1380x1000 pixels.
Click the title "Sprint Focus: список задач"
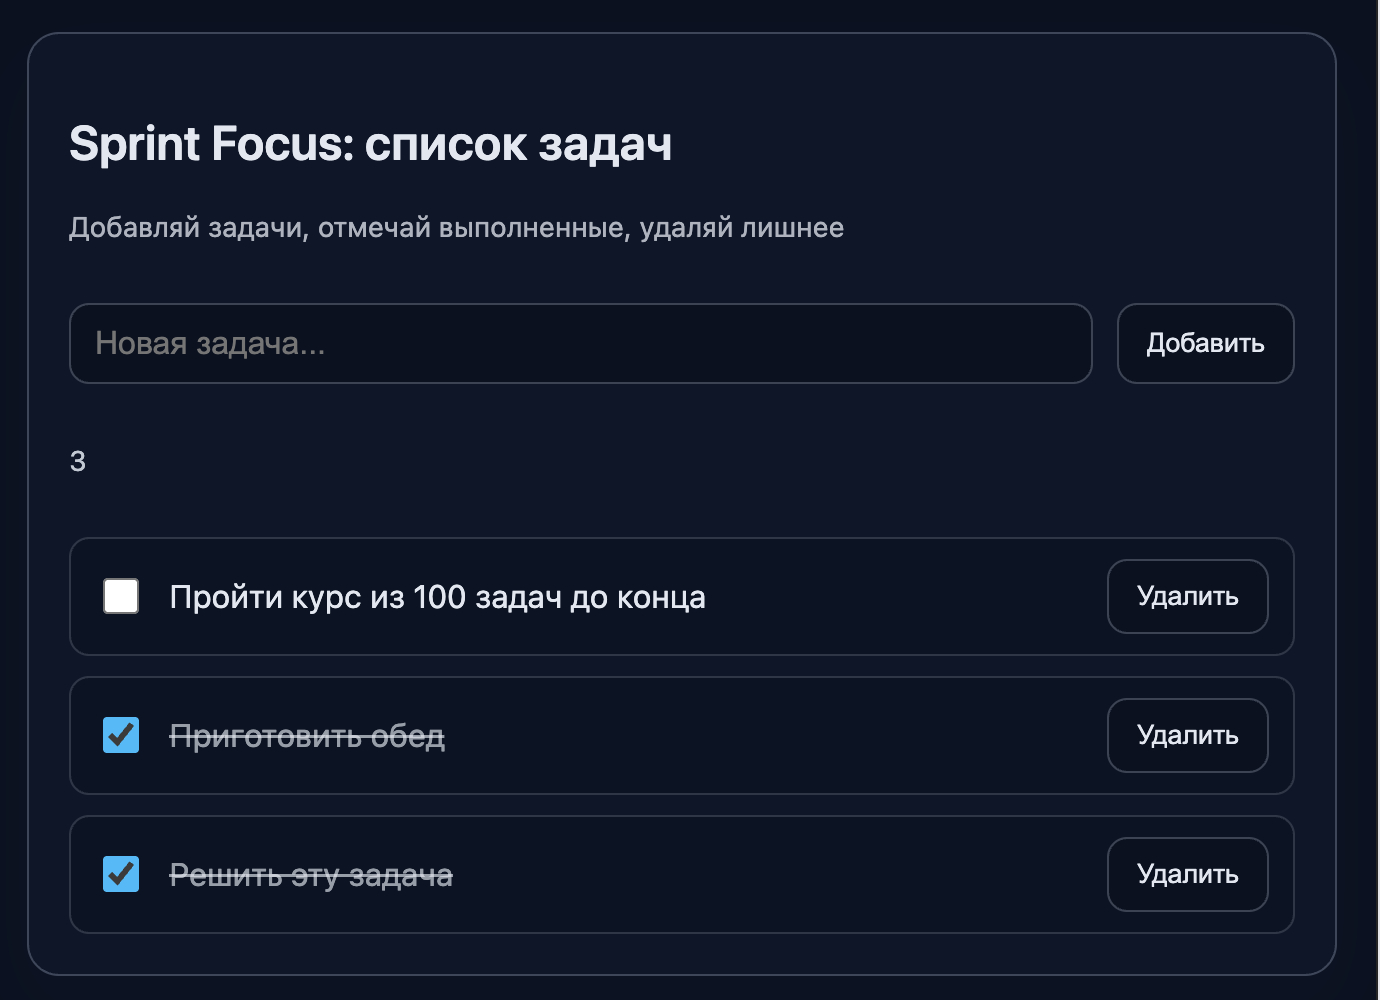pyautogui.click(x=369, y=144)
